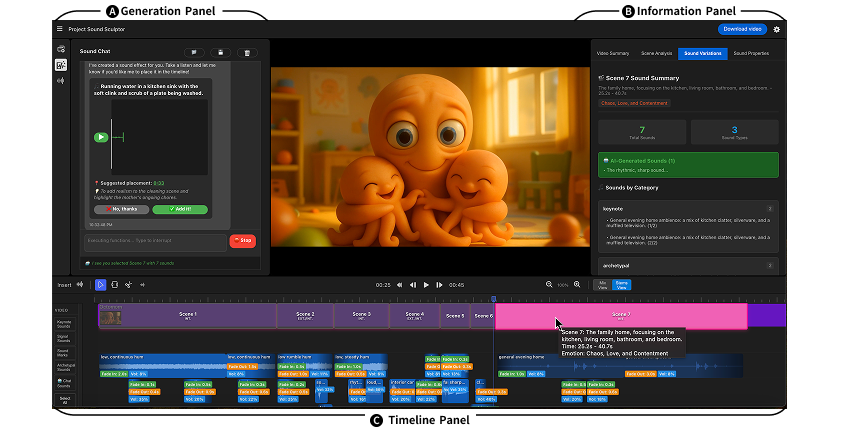Click the Total Sounds stat card
This screenshot has width=842, height=427.
pos(642,132)
